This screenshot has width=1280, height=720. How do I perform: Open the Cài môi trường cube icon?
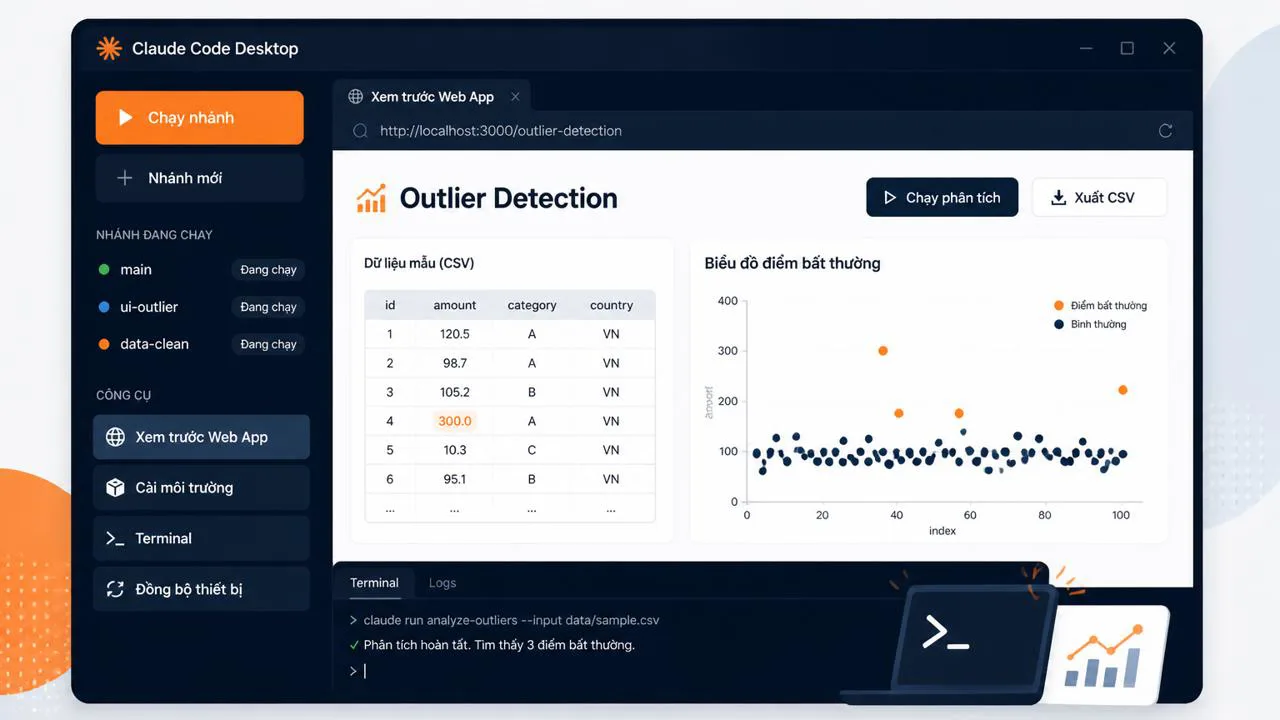pos(116,488)
